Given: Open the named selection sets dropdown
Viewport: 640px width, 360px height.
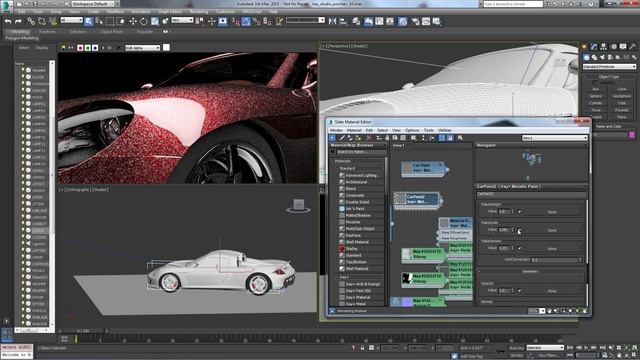Looking at the screenshot, I should click(x=305, y=20).
